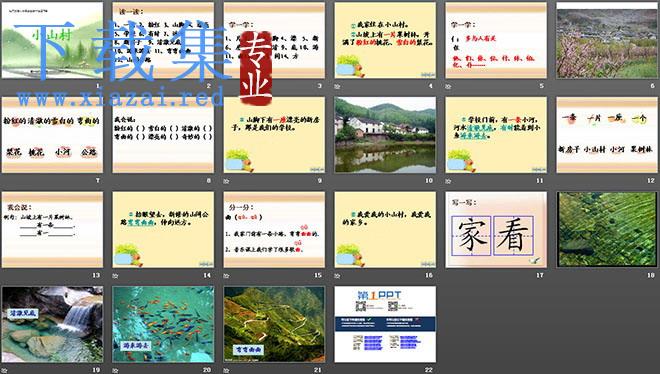Select the 小山村 title slide thumbnail
This screenshot has width=660, height=374.
(52, 40)
